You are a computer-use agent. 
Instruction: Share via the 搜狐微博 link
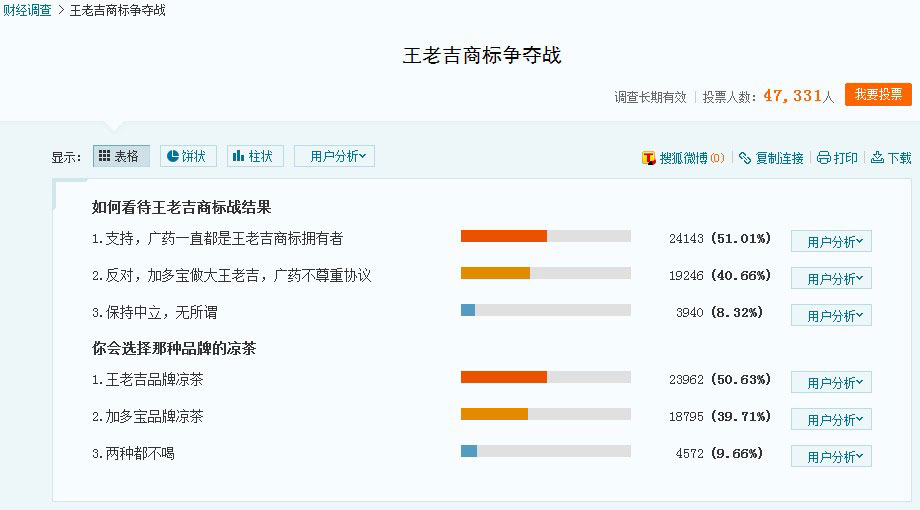pyautogui.click(x=684, y=158)
